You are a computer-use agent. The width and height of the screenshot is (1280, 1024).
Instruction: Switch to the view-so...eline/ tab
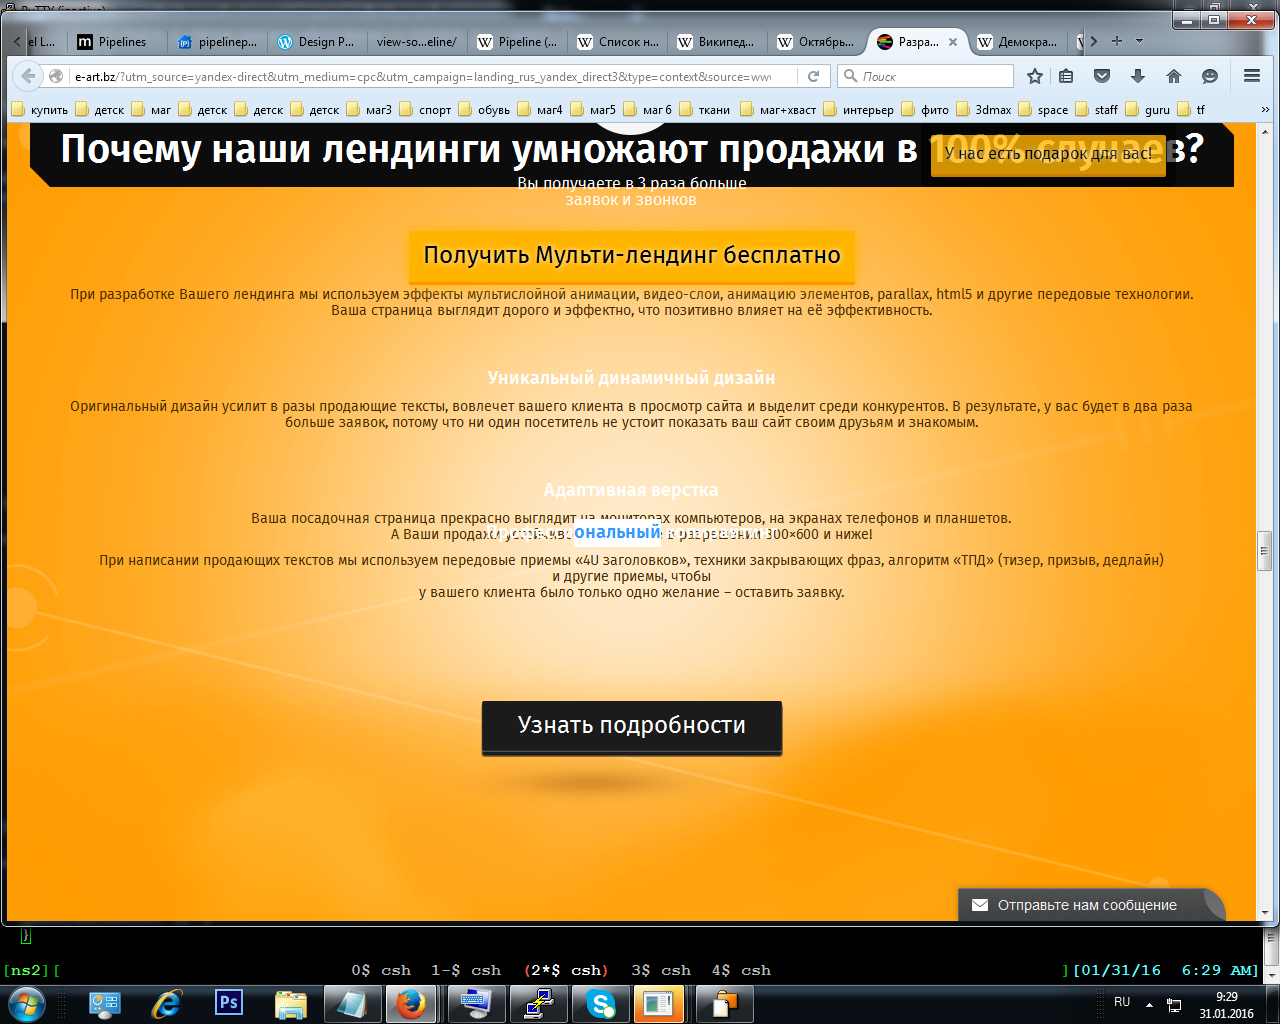coord(417,42)
